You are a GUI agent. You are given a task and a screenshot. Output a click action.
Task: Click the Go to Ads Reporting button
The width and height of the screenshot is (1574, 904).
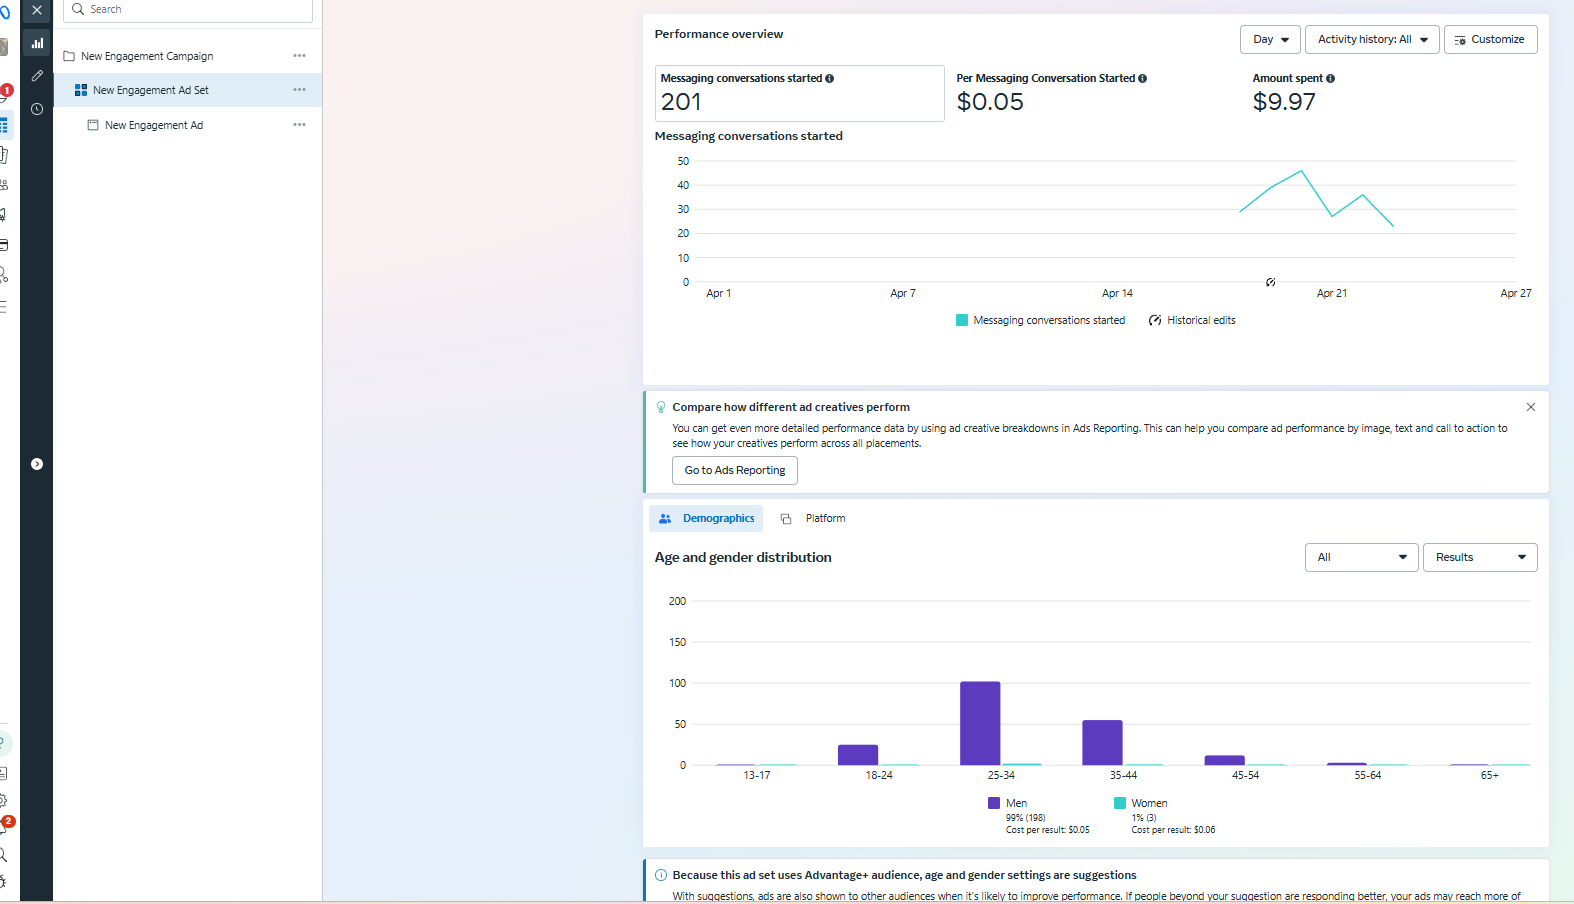point(734,470)
